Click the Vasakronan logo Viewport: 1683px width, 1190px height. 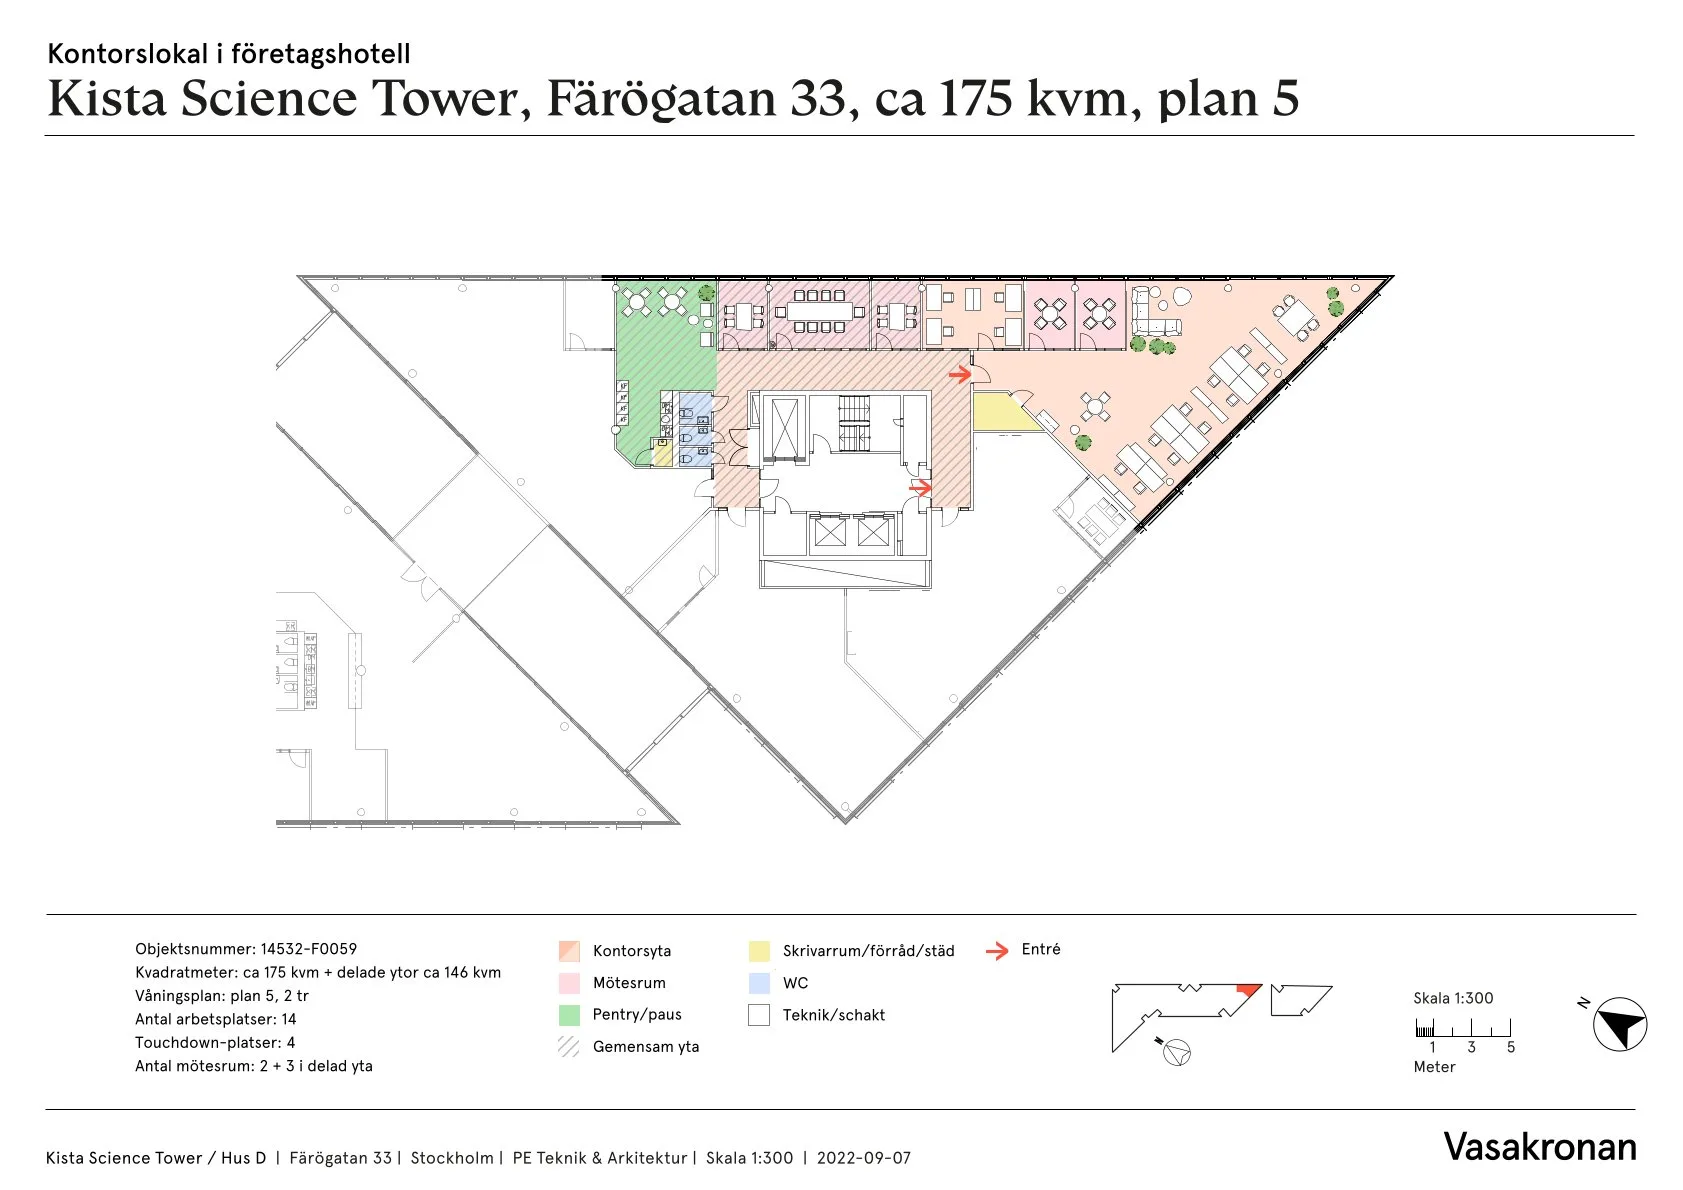point(1540,1147)
